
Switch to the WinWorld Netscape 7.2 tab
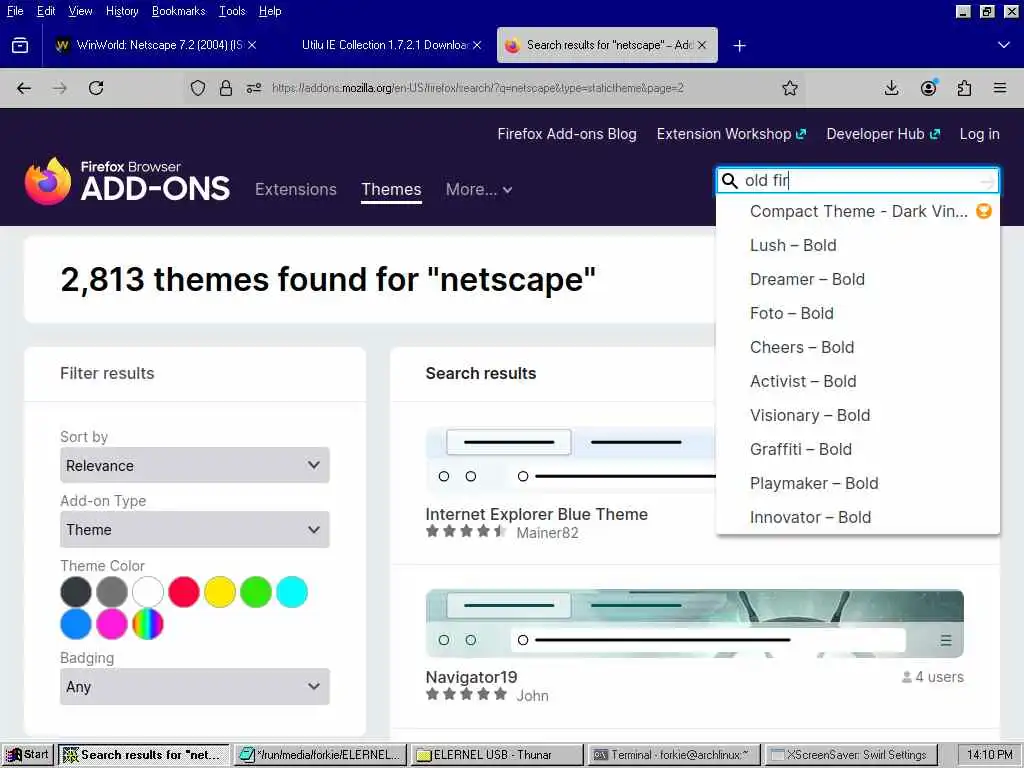[157, 45]
